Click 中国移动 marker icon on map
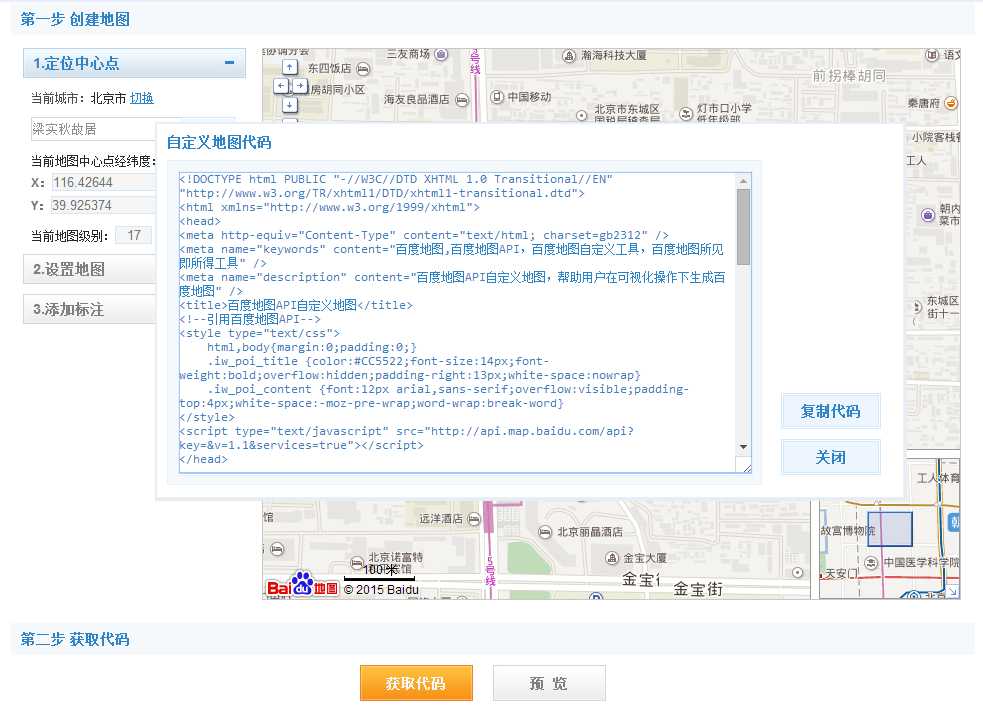983x723 pixels. [497, 97]
